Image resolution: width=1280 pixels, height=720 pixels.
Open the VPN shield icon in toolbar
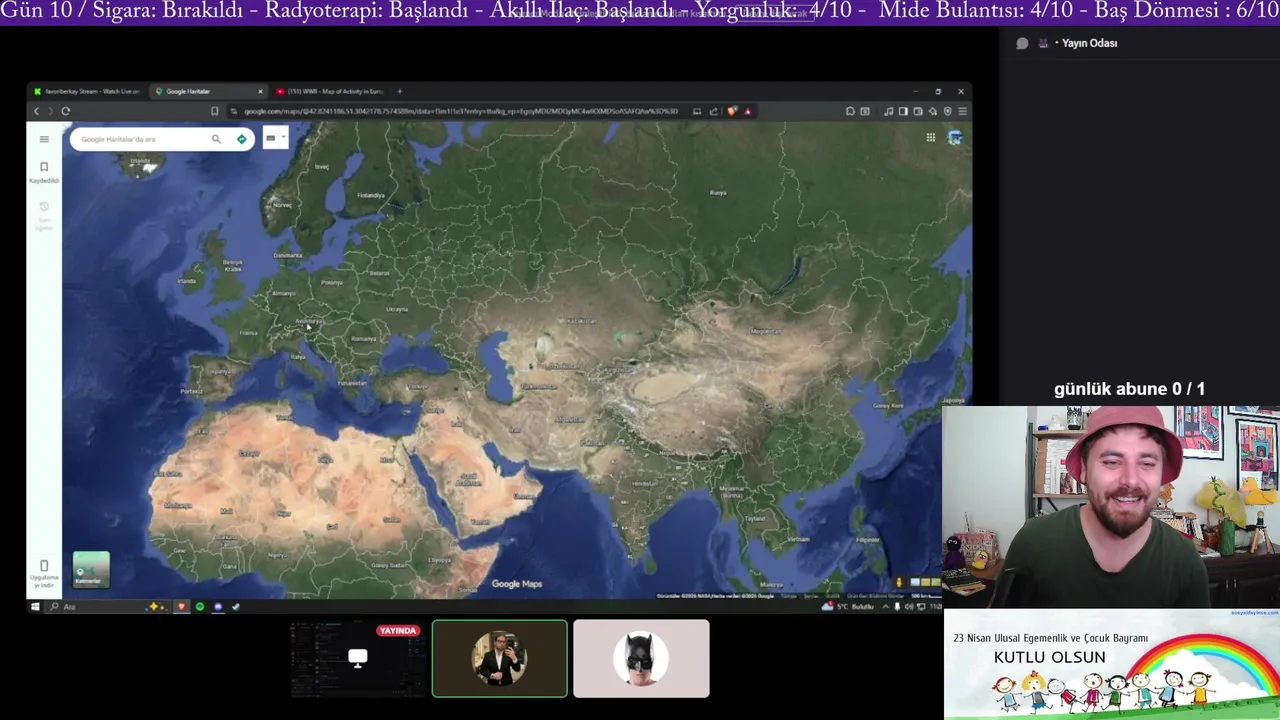(x=948, y=111)
